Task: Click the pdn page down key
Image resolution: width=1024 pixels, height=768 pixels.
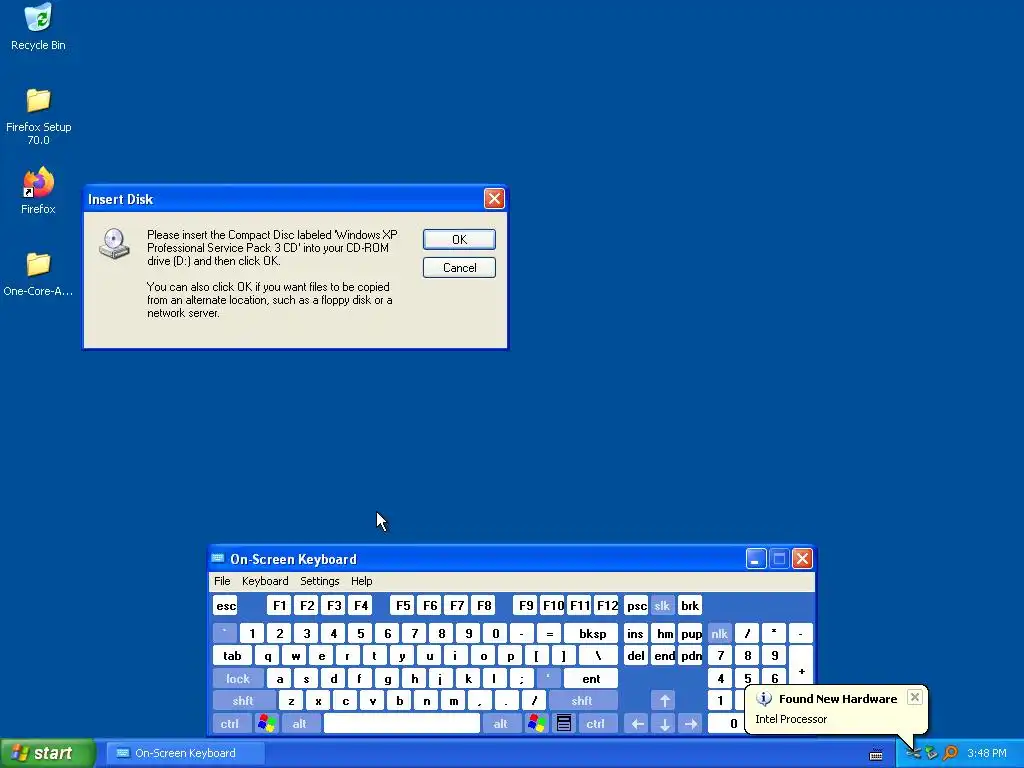Action: [690, 656]
